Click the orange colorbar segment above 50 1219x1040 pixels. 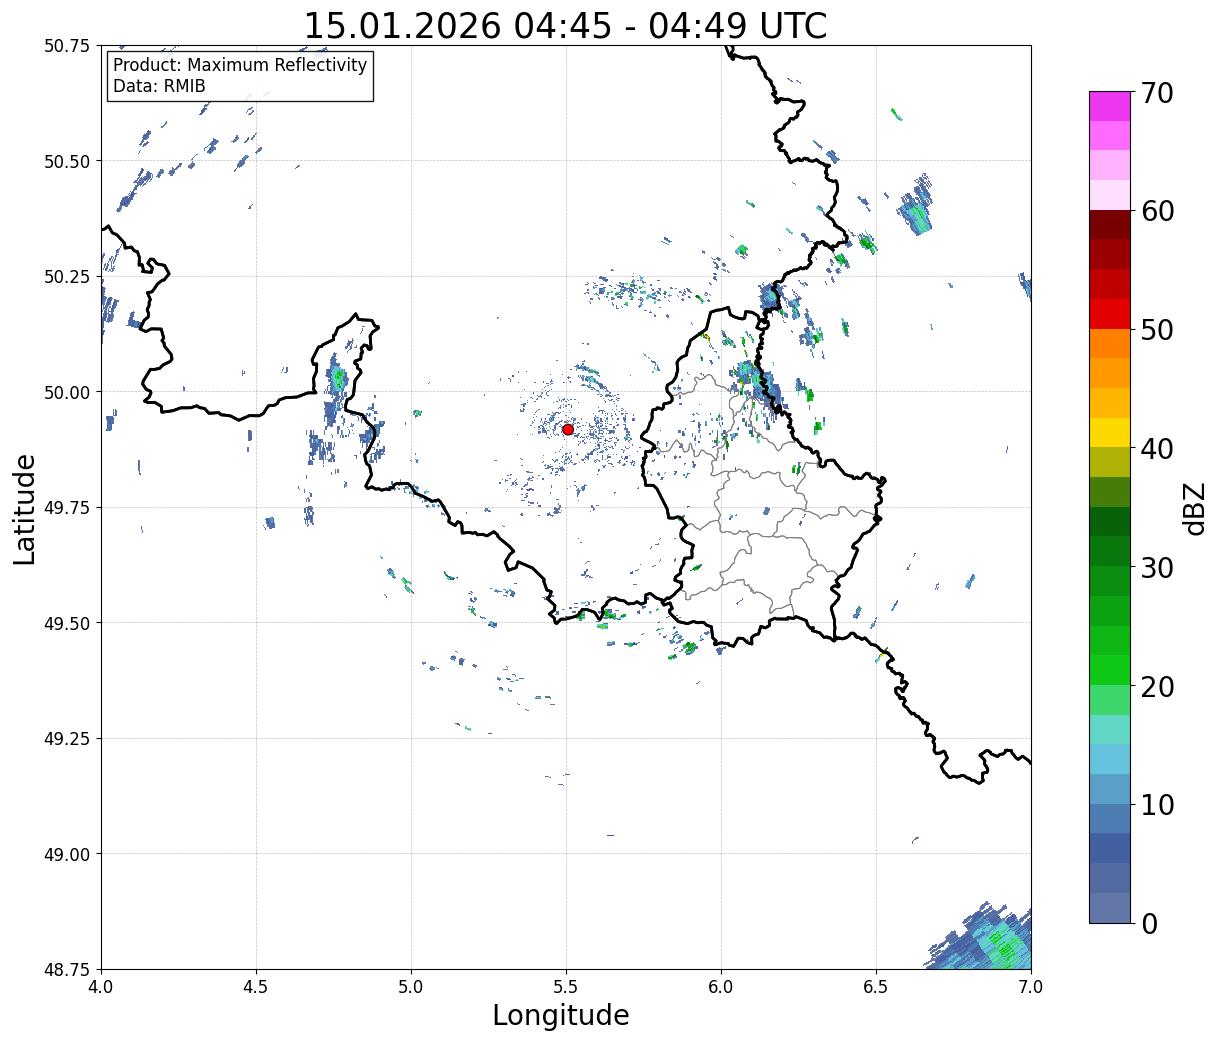(1109, 343)
